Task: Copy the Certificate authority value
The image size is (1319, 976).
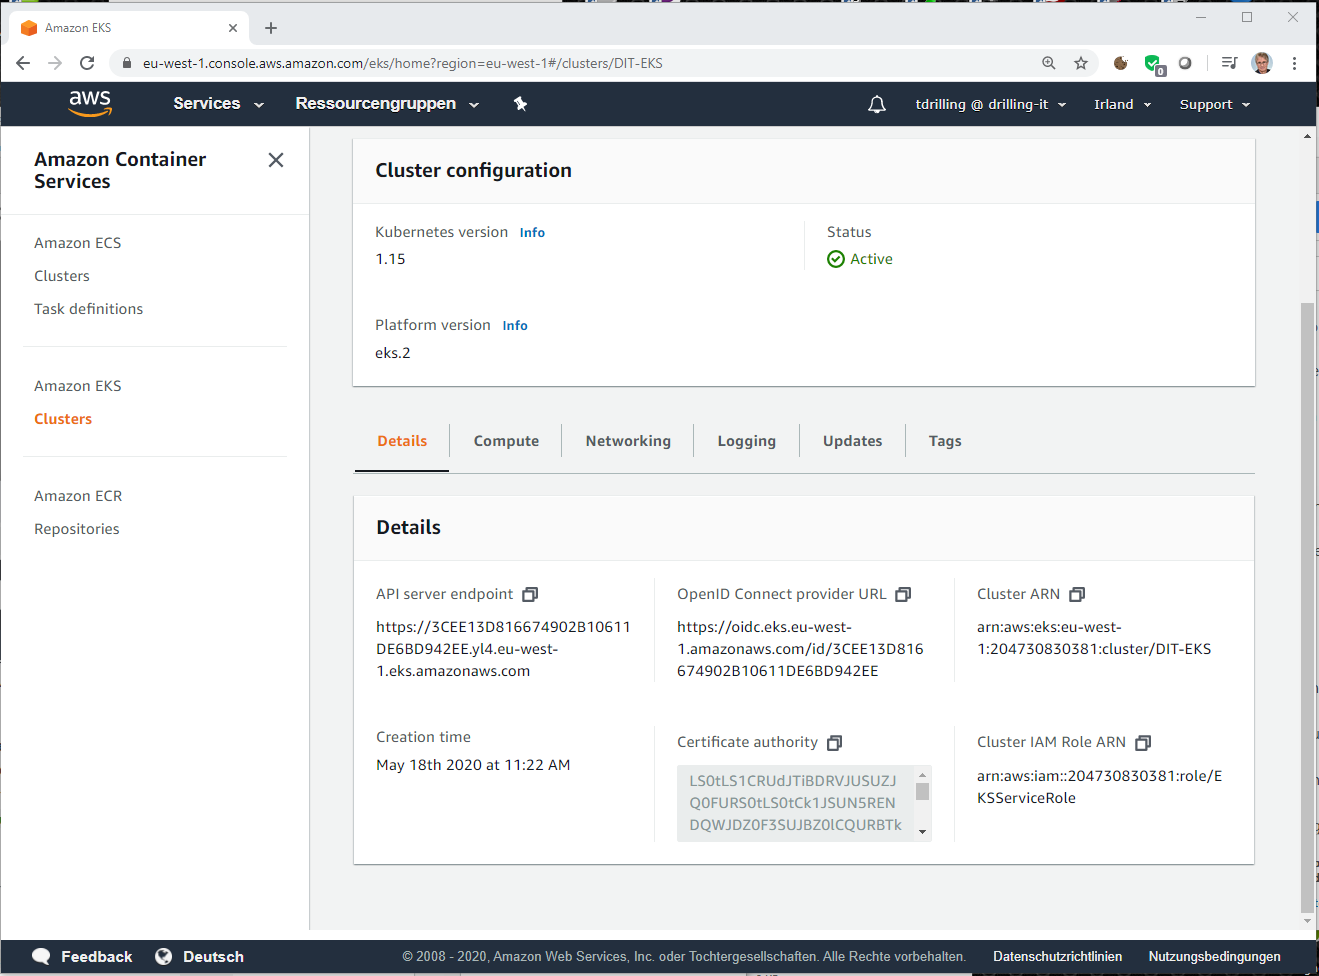Action: click(835, 742)
